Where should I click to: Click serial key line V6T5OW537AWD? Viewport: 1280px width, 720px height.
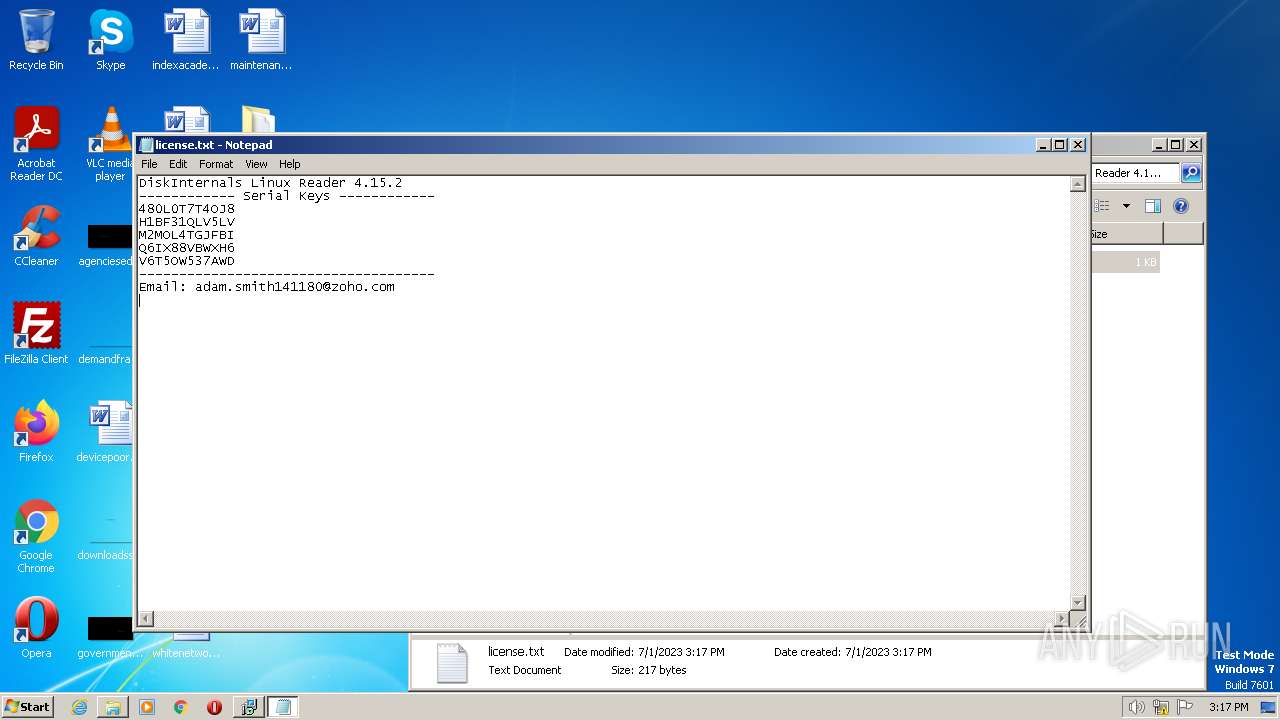tap(187, 261)
